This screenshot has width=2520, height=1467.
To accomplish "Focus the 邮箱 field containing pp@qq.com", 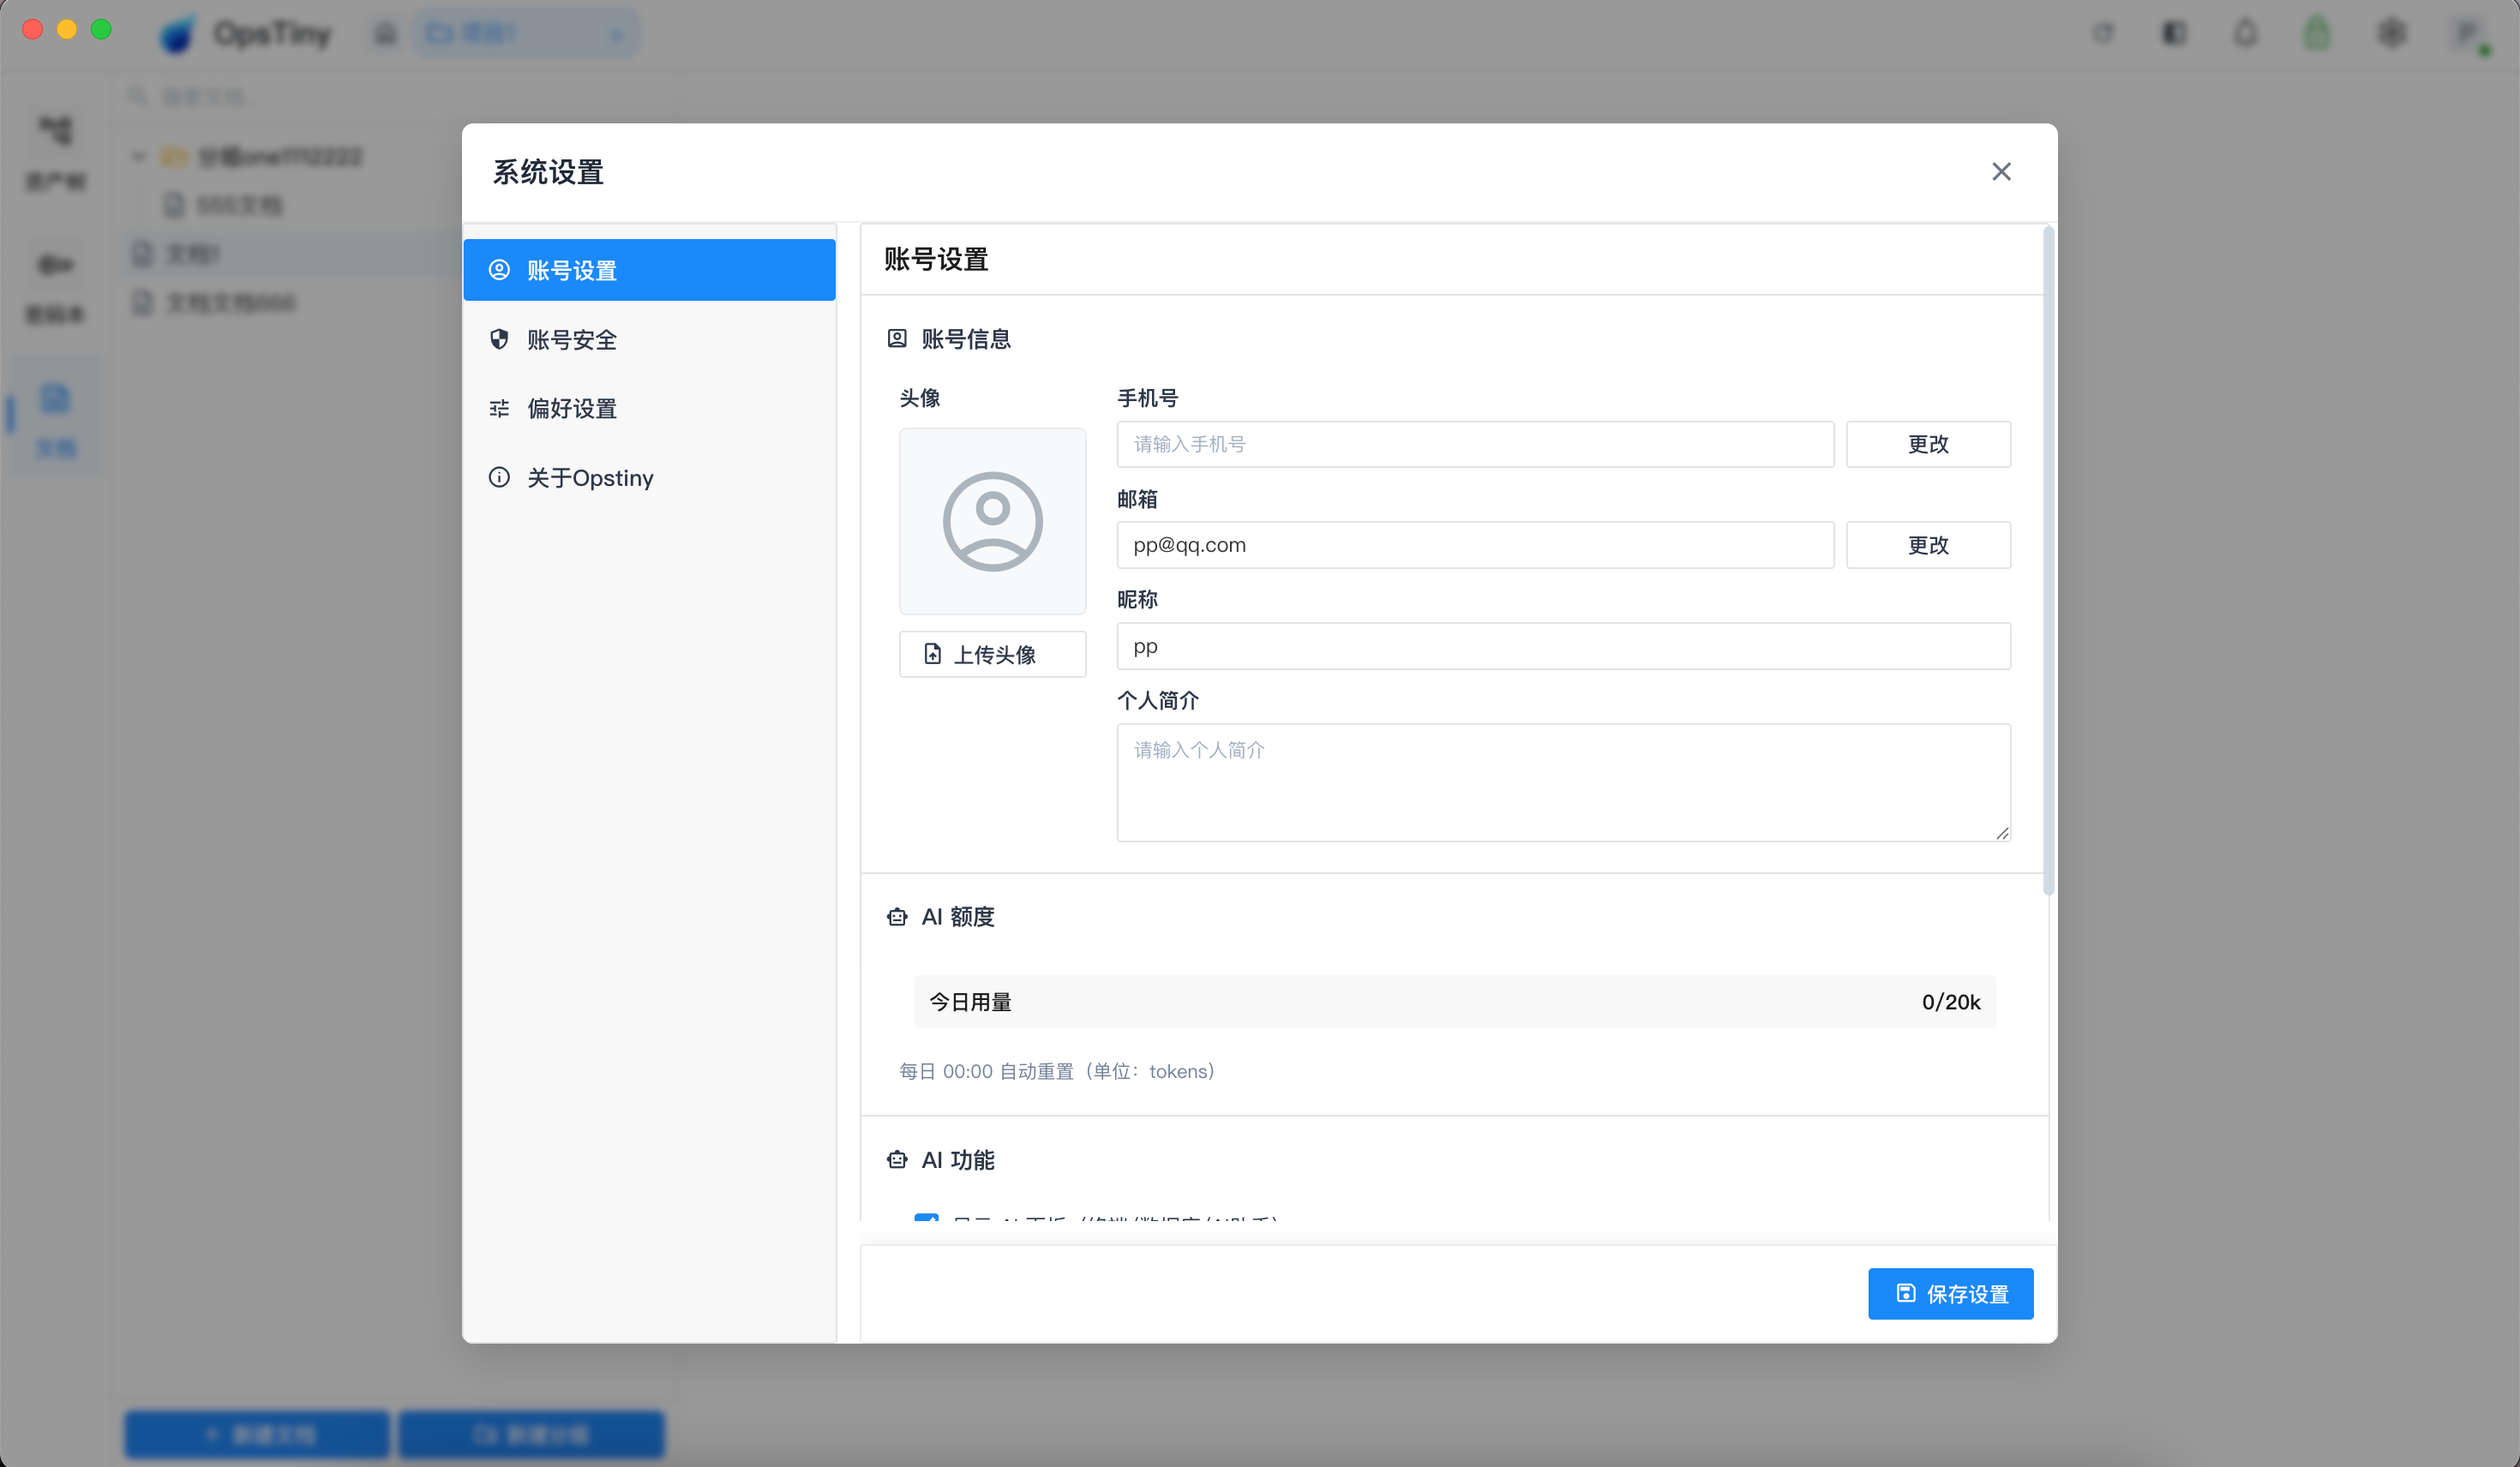I will (1475, 545).
